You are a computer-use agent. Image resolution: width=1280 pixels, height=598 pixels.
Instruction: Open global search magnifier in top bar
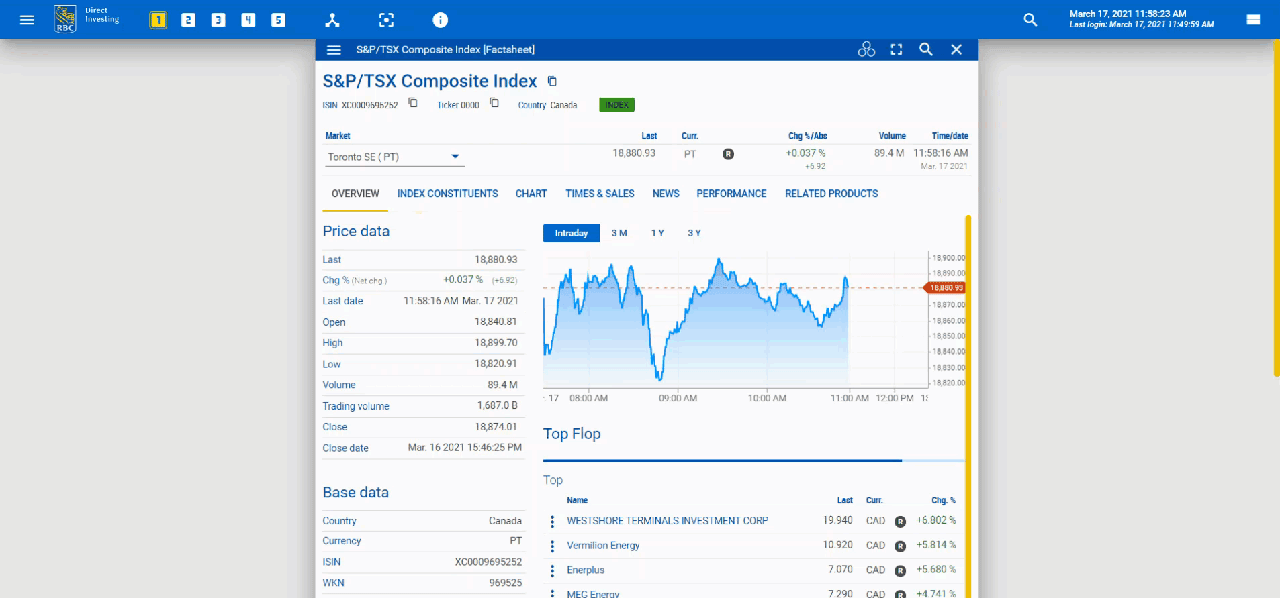[1030, 20]
